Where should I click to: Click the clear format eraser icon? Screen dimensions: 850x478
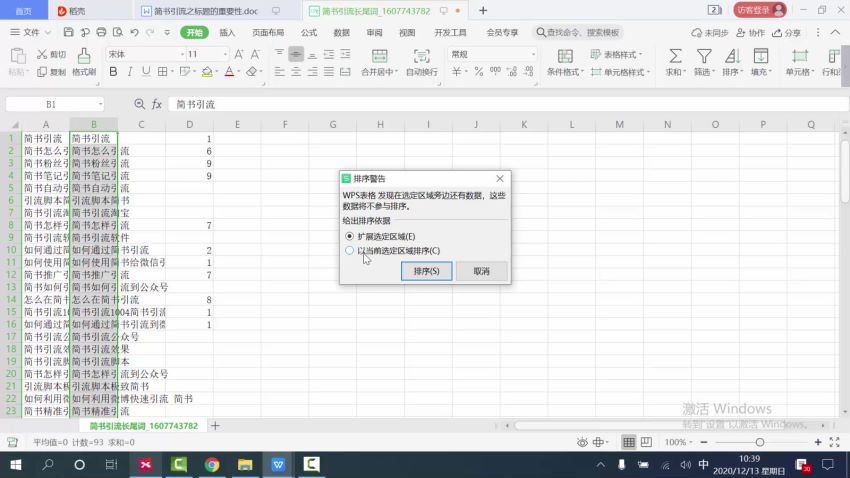[251, 72]
